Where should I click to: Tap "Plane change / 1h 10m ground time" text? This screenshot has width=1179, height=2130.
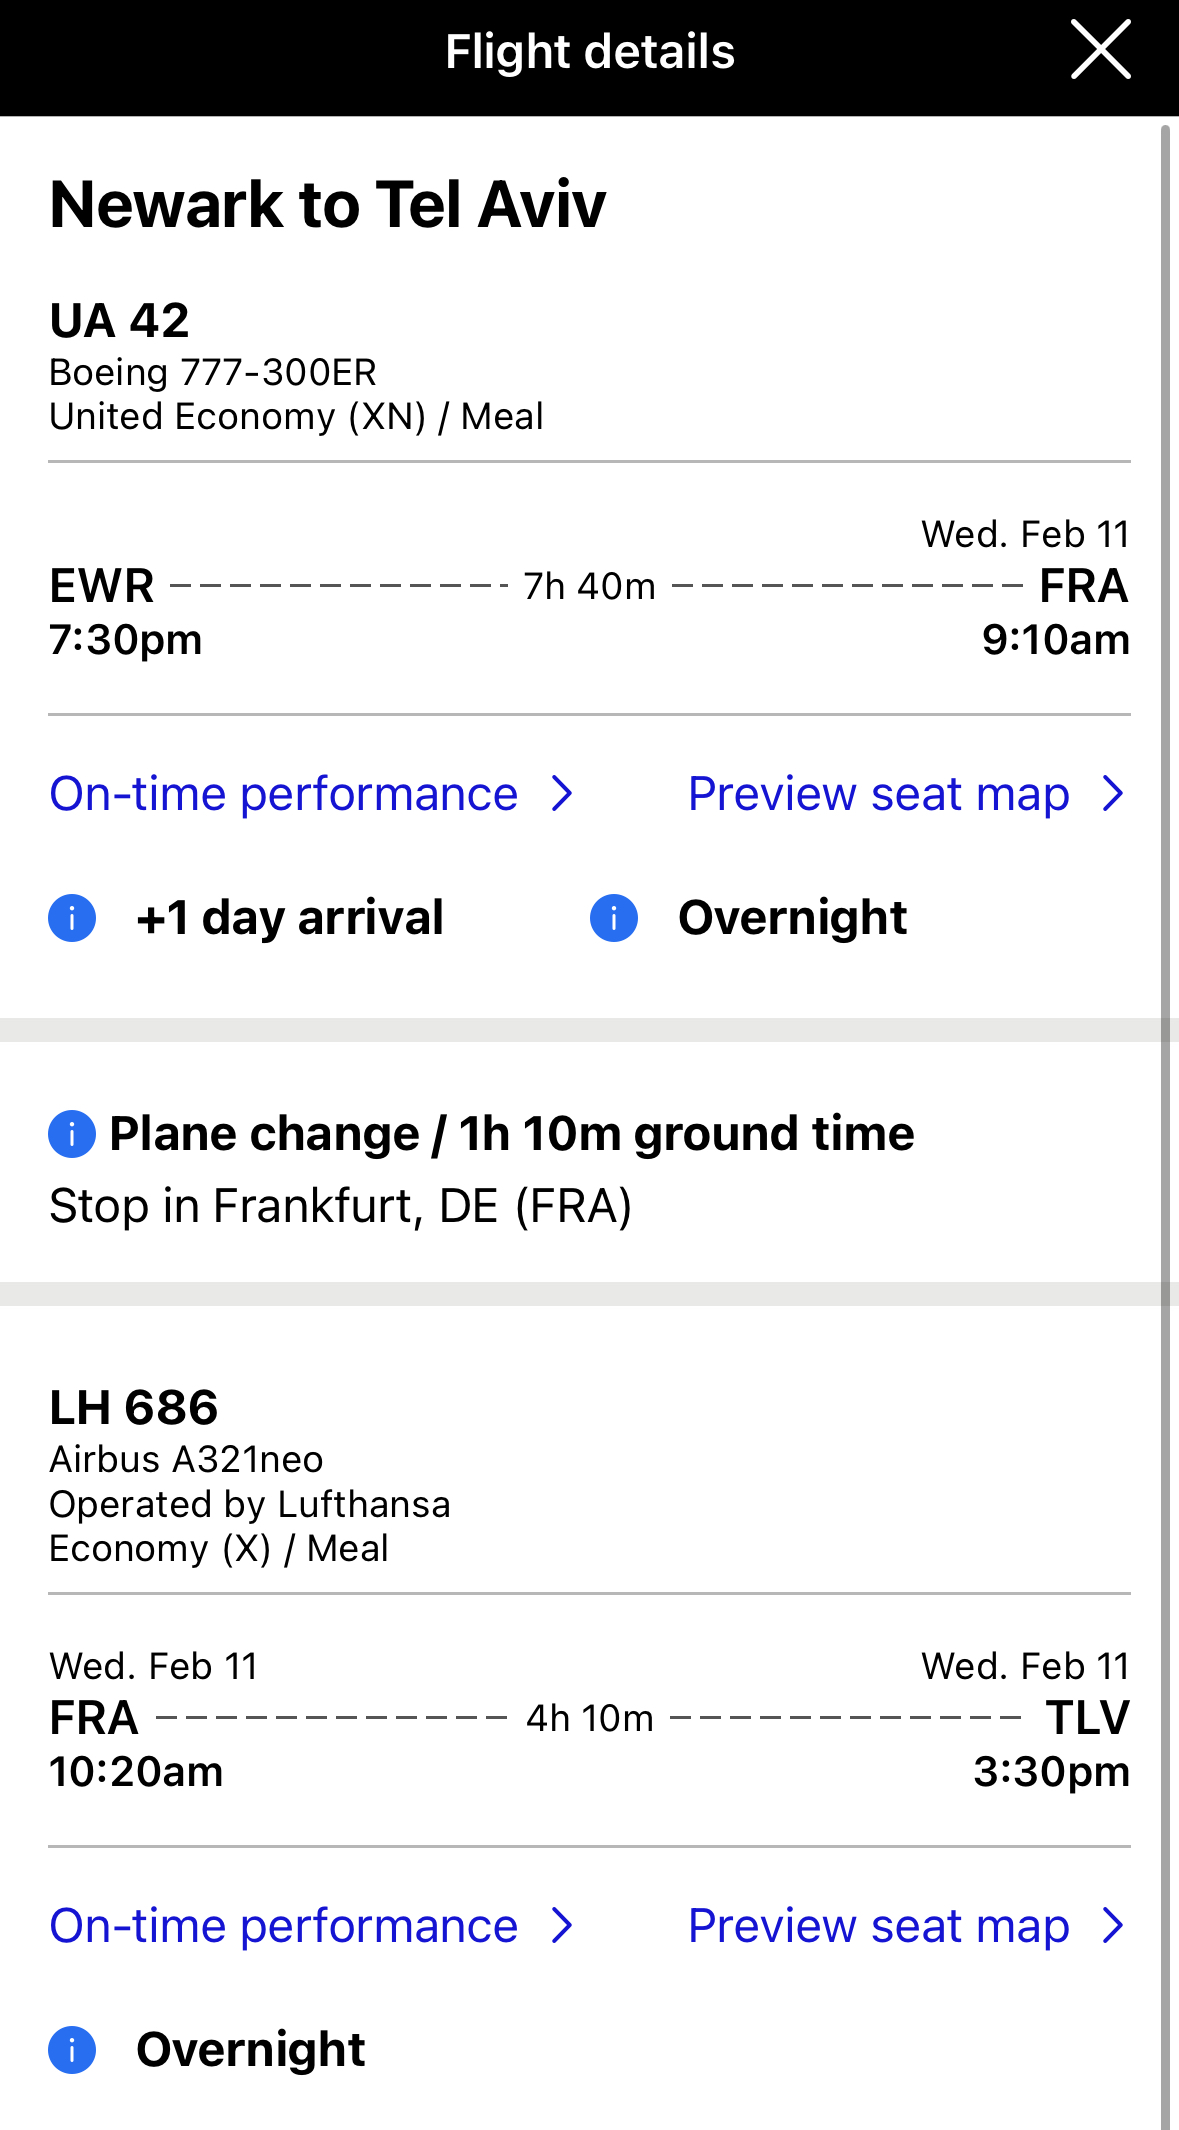pos(512,1134)
